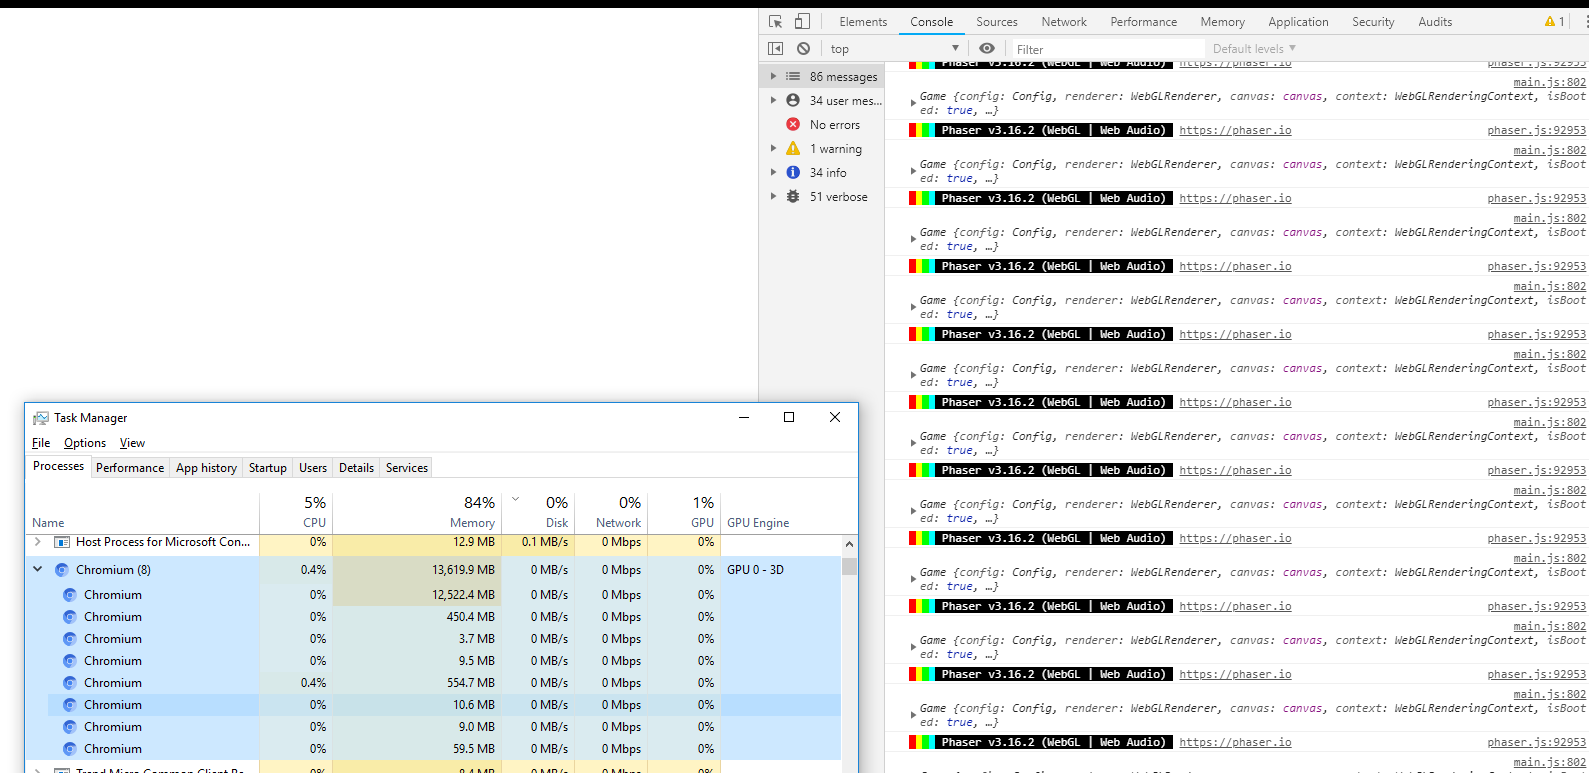1589x773 pixels.
Task: Switch to the Startup tab
Action: (x=268, y=468)
